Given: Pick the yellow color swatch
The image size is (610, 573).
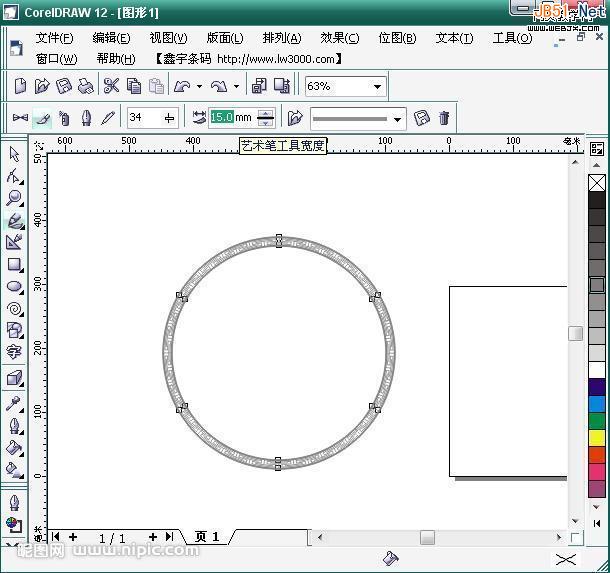Looking at the screenshot, I should (x=596, y=438).
